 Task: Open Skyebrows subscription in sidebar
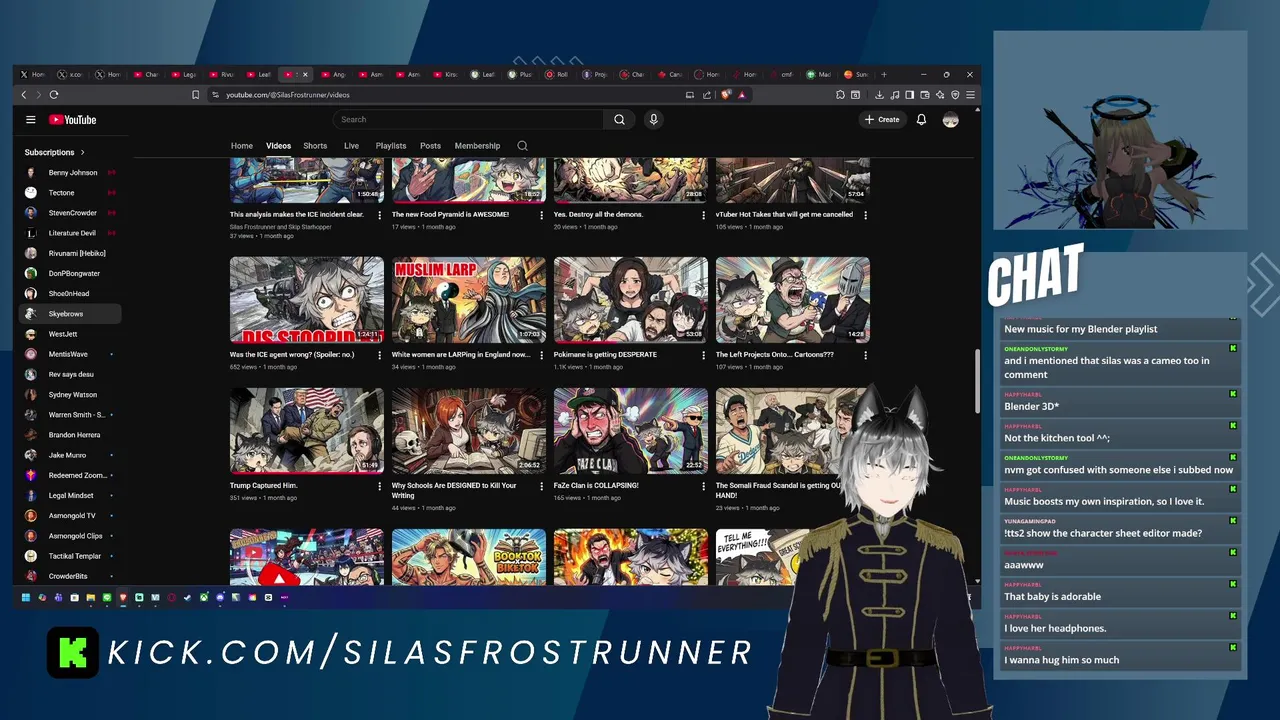70,314
